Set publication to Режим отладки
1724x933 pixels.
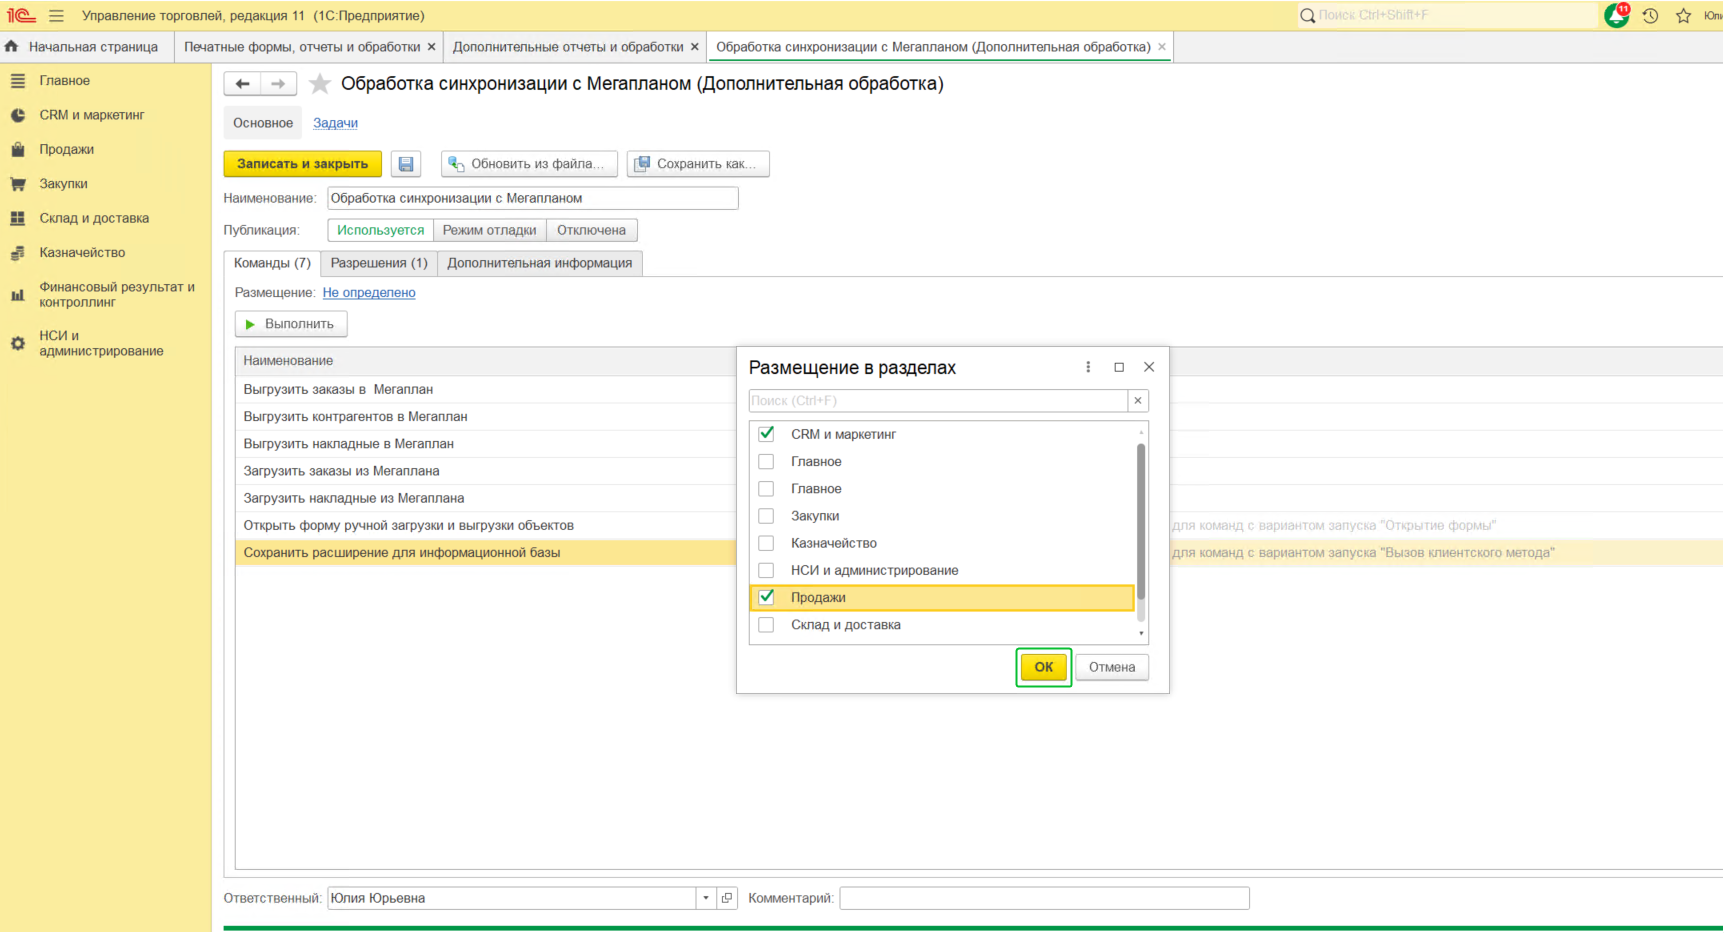point(489,230)
